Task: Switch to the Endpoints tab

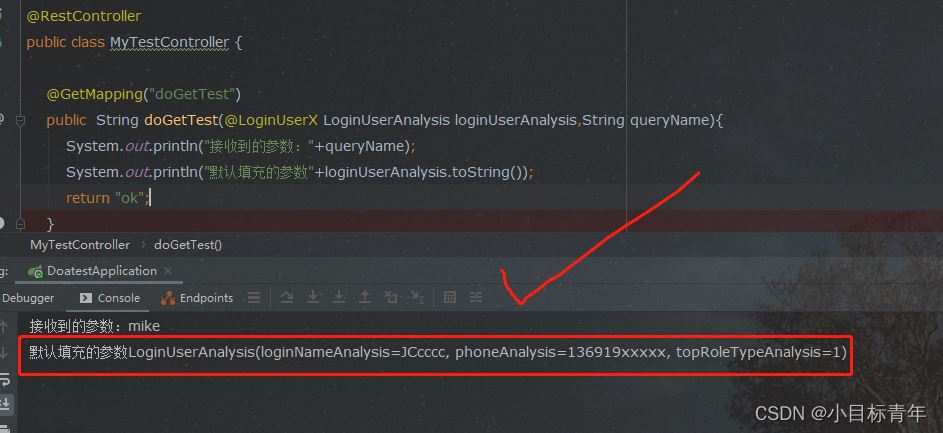Action: [198, 298]
